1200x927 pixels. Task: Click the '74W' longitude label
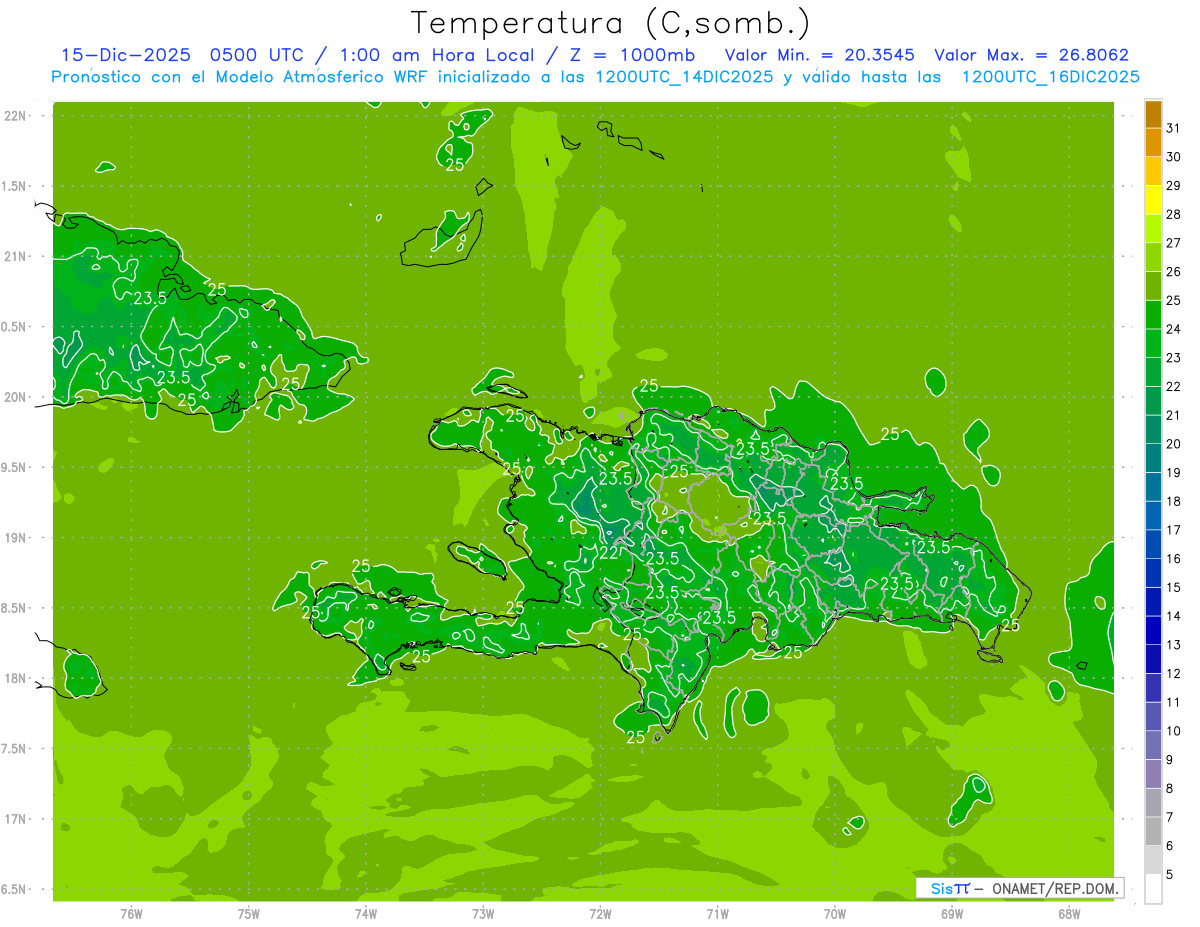click(366, 914)
